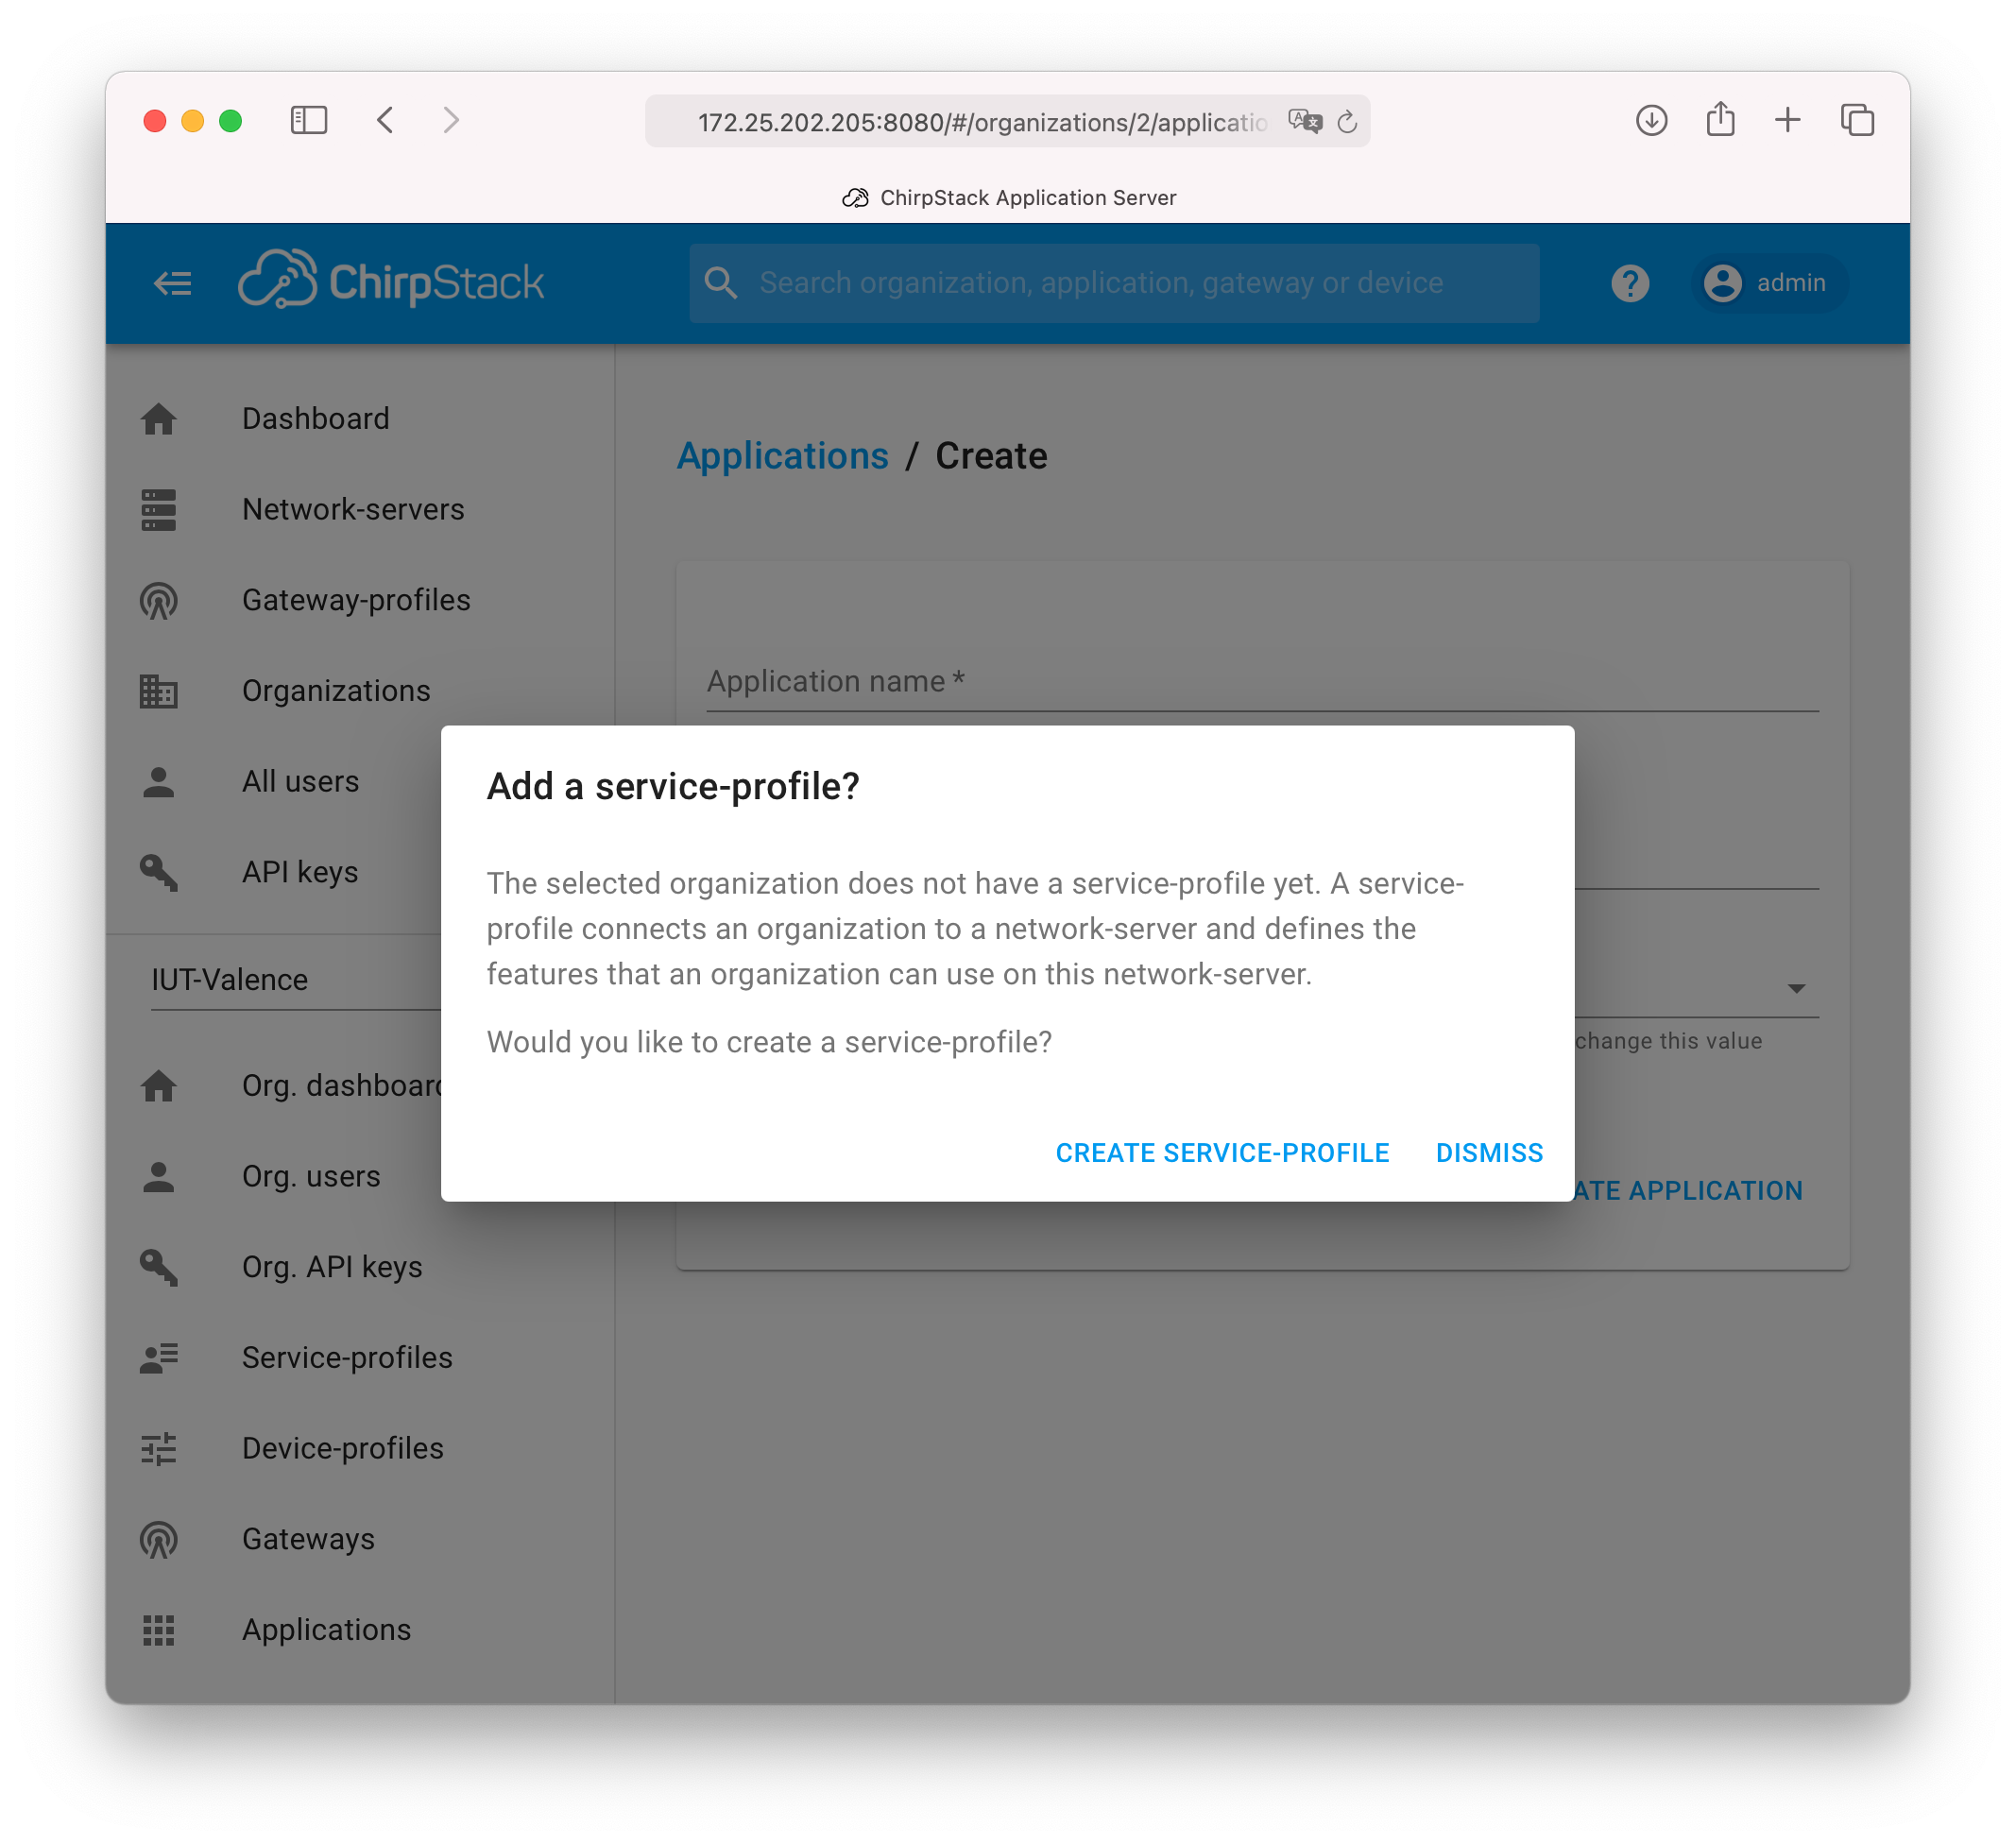Click DISMISS to close dialog

pyautogui.click(x=1489, y=1152)
